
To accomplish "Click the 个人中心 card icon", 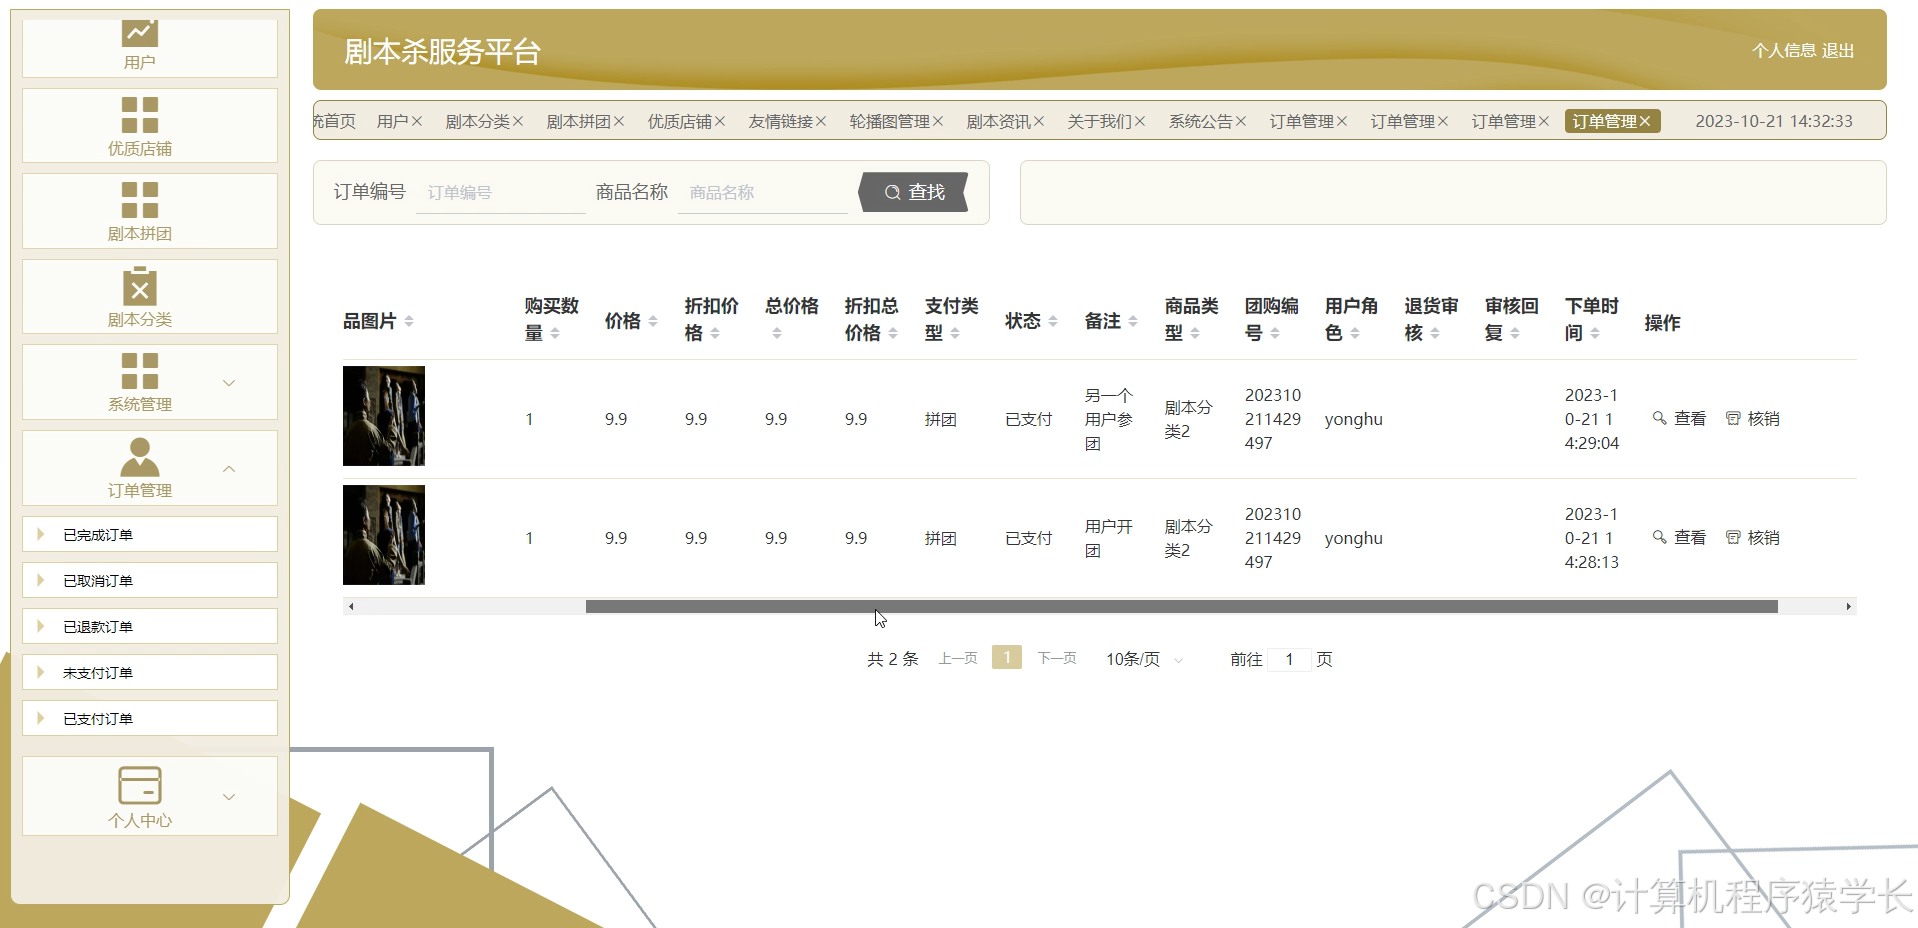I will [x=140, y=785].
